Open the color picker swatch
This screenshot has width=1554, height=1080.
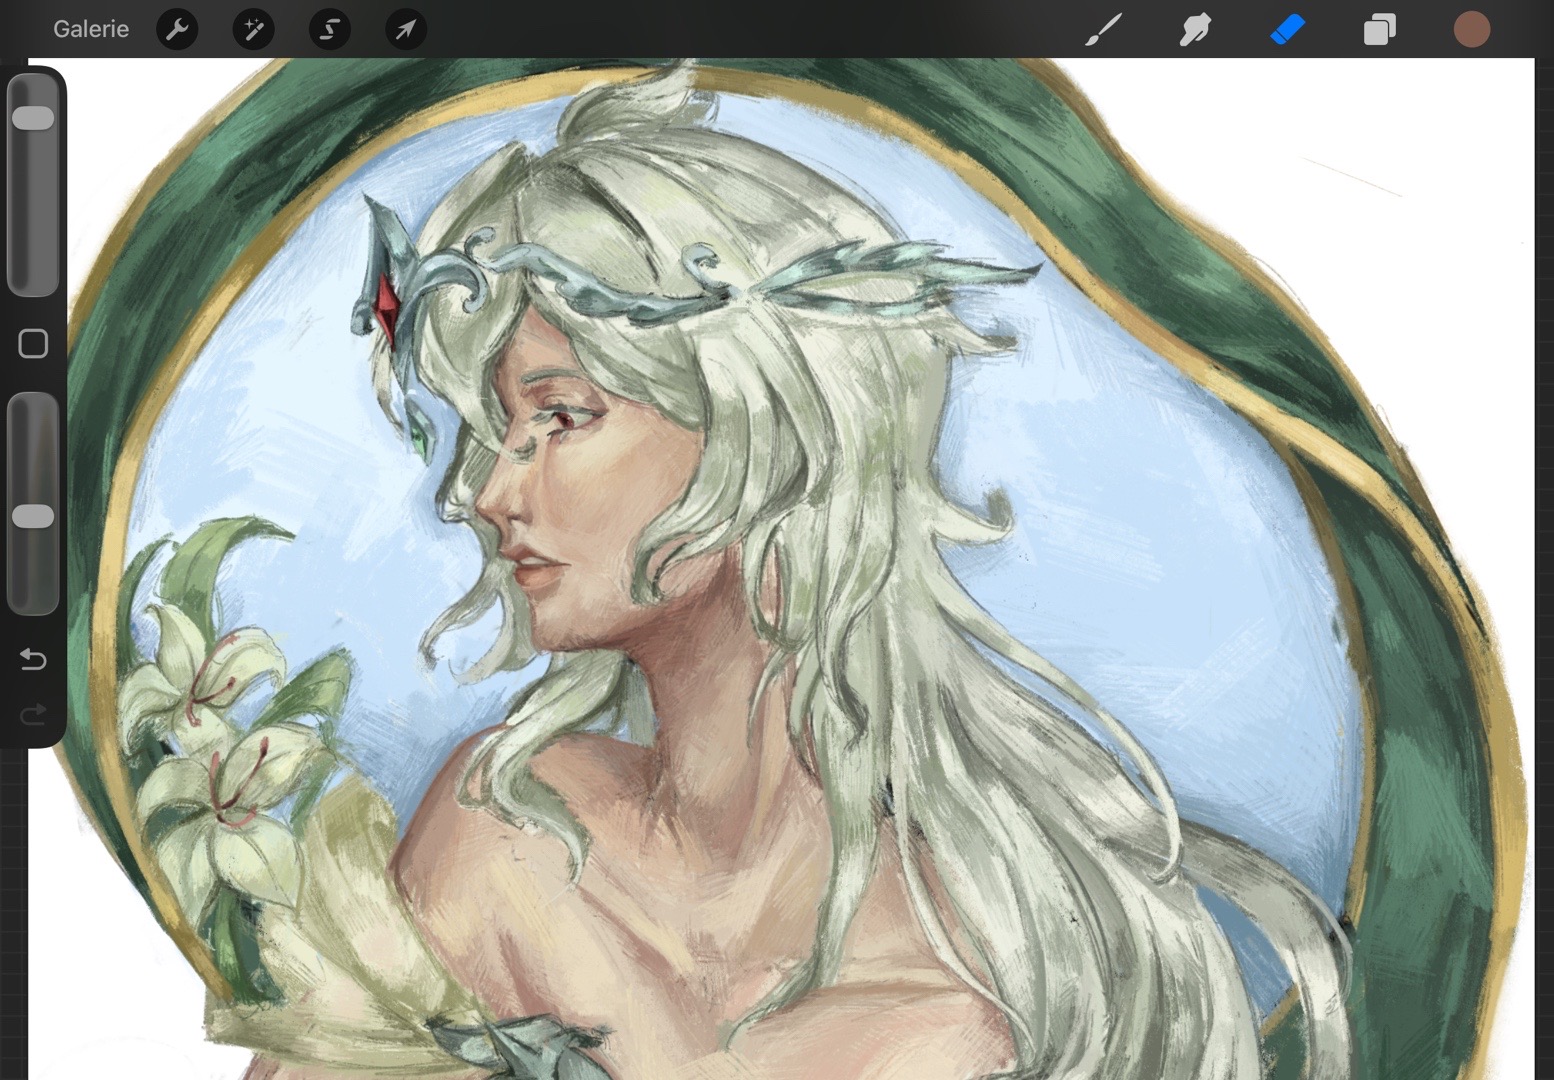point(1472,30)
